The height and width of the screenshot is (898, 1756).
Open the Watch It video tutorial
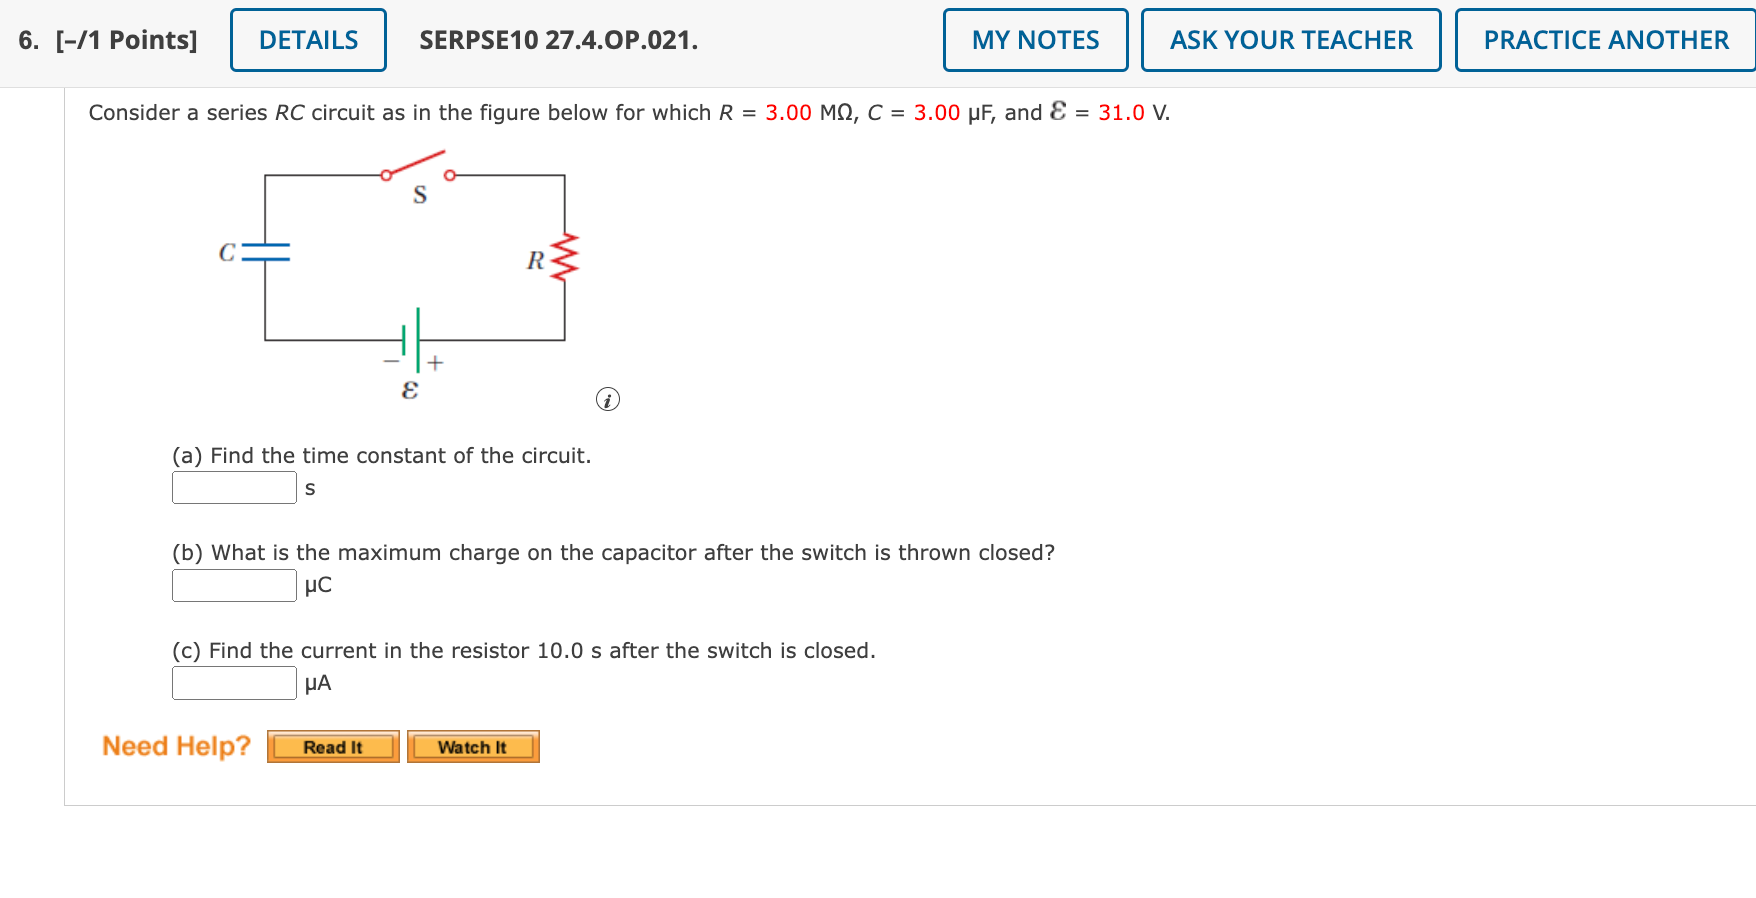[472, 746]
